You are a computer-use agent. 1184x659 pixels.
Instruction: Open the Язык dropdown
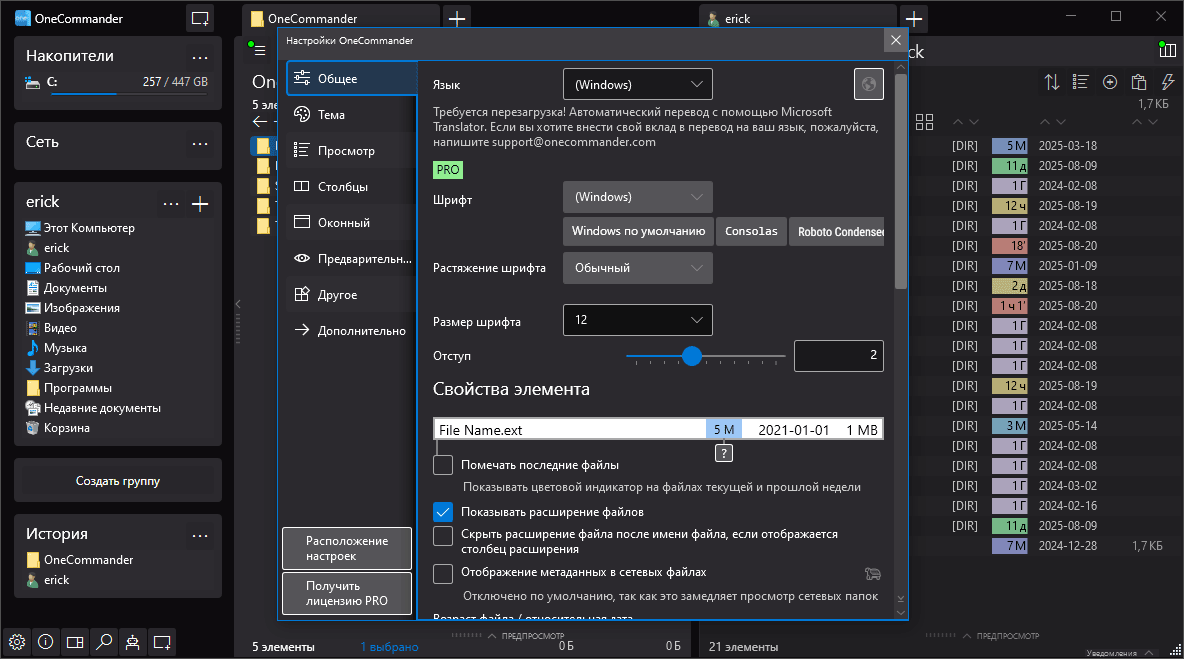637,85
